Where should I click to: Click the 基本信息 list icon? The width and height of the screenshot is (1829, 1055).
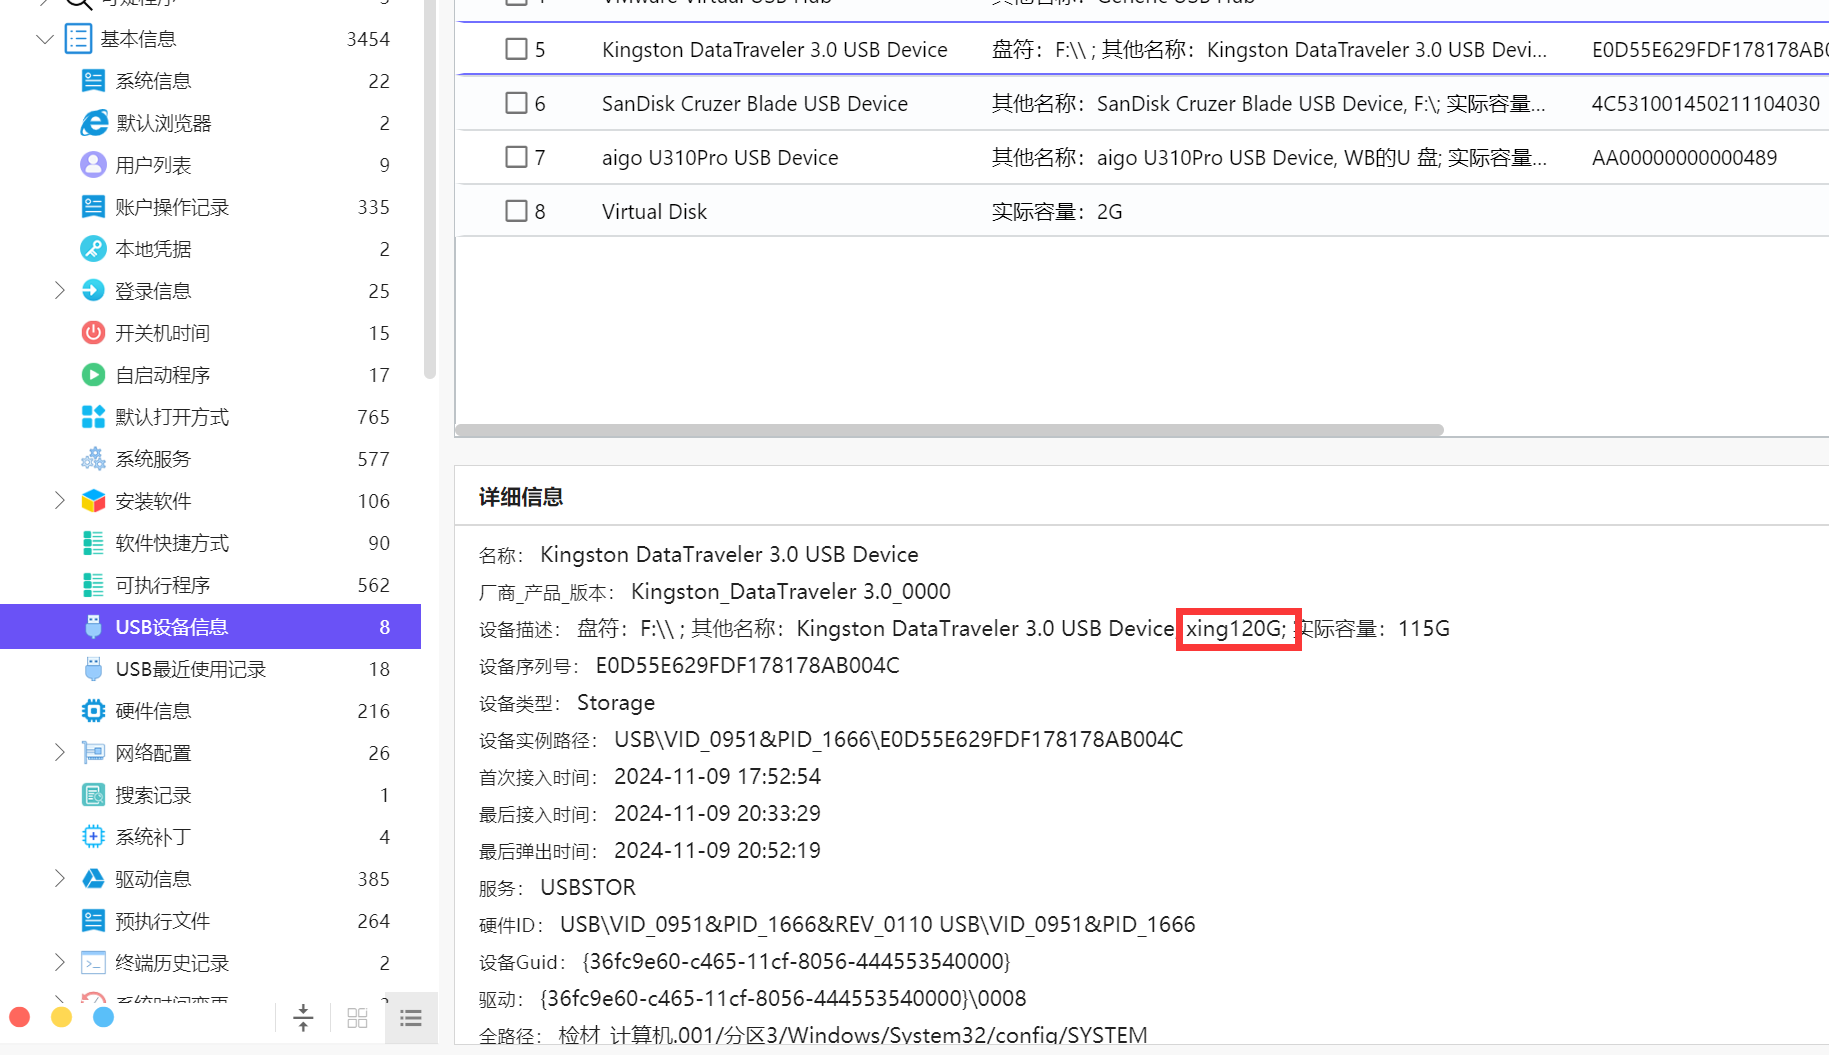pyautogui.click(x=78, y=39)
